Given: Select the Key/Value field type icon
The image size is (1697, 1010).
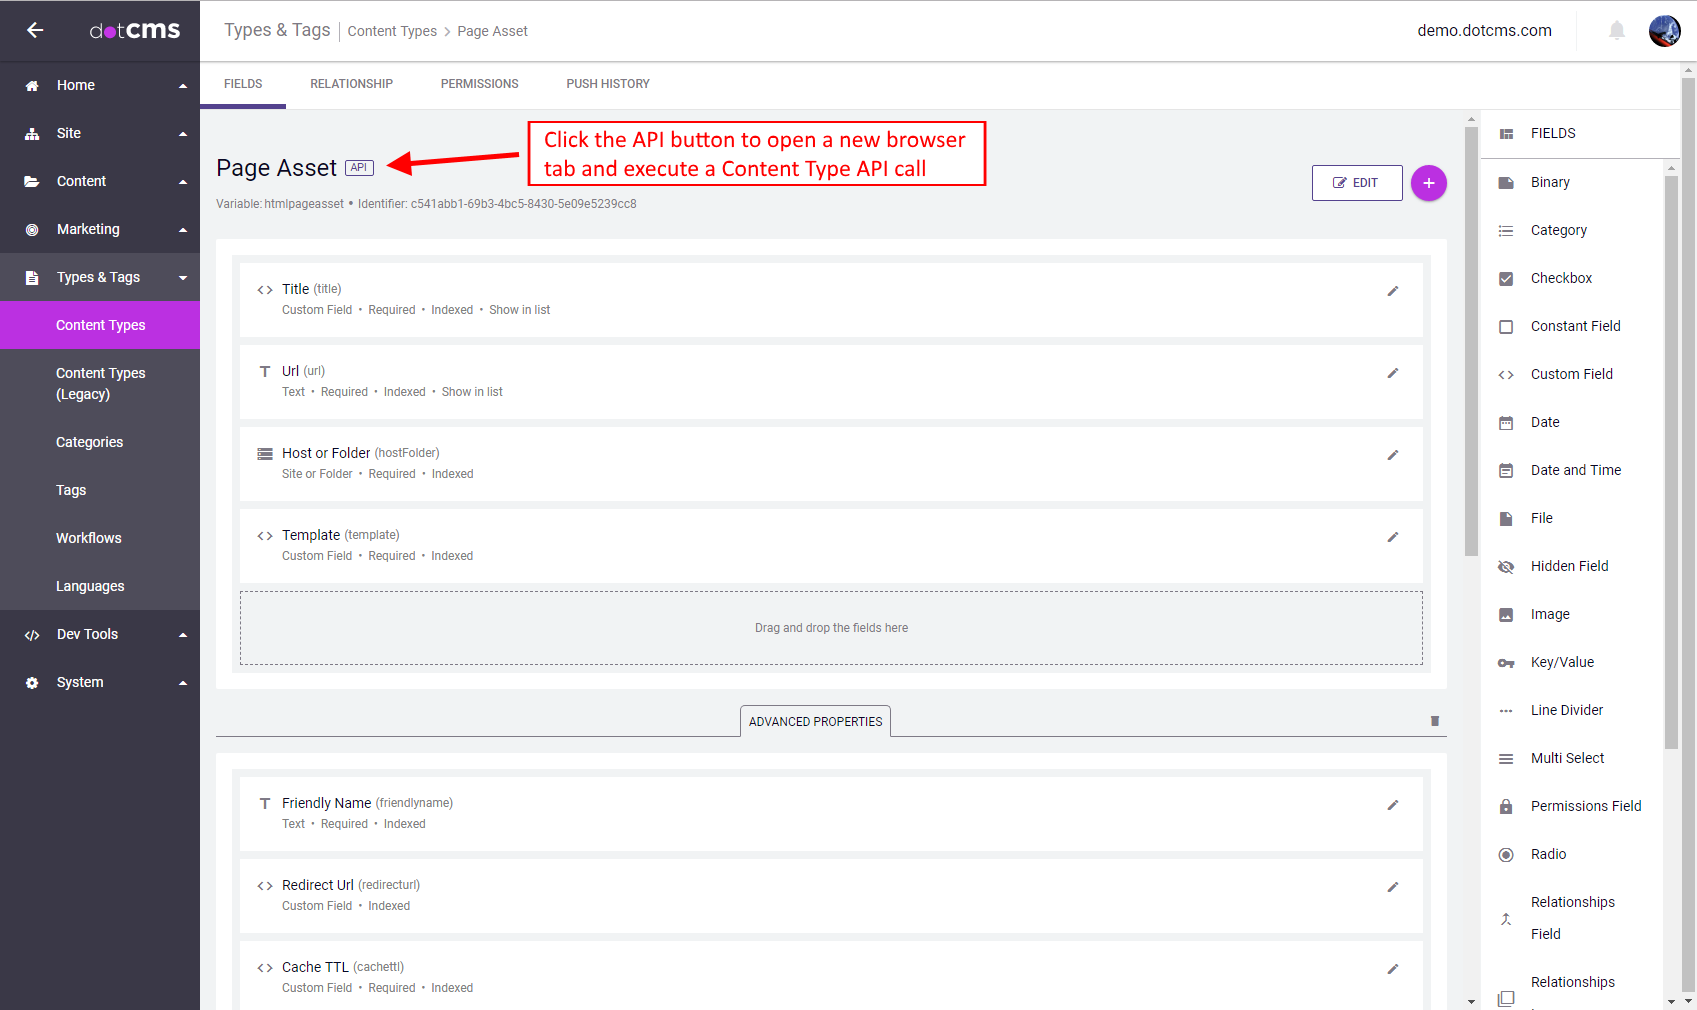Looking at the screenshot, I should [x=1507, y=662].
